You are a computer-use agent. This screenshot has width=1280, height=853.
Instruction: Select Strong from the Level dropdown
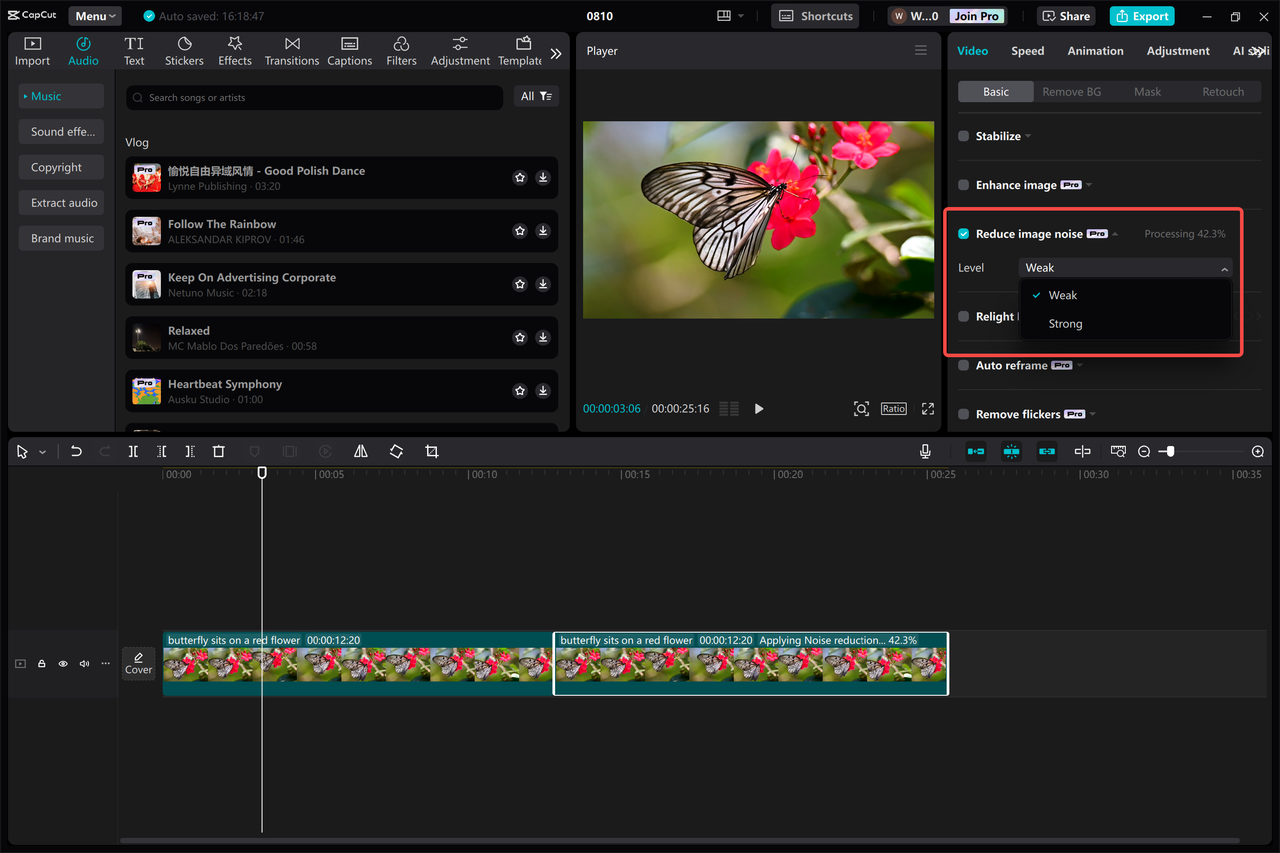(1064, 323)
